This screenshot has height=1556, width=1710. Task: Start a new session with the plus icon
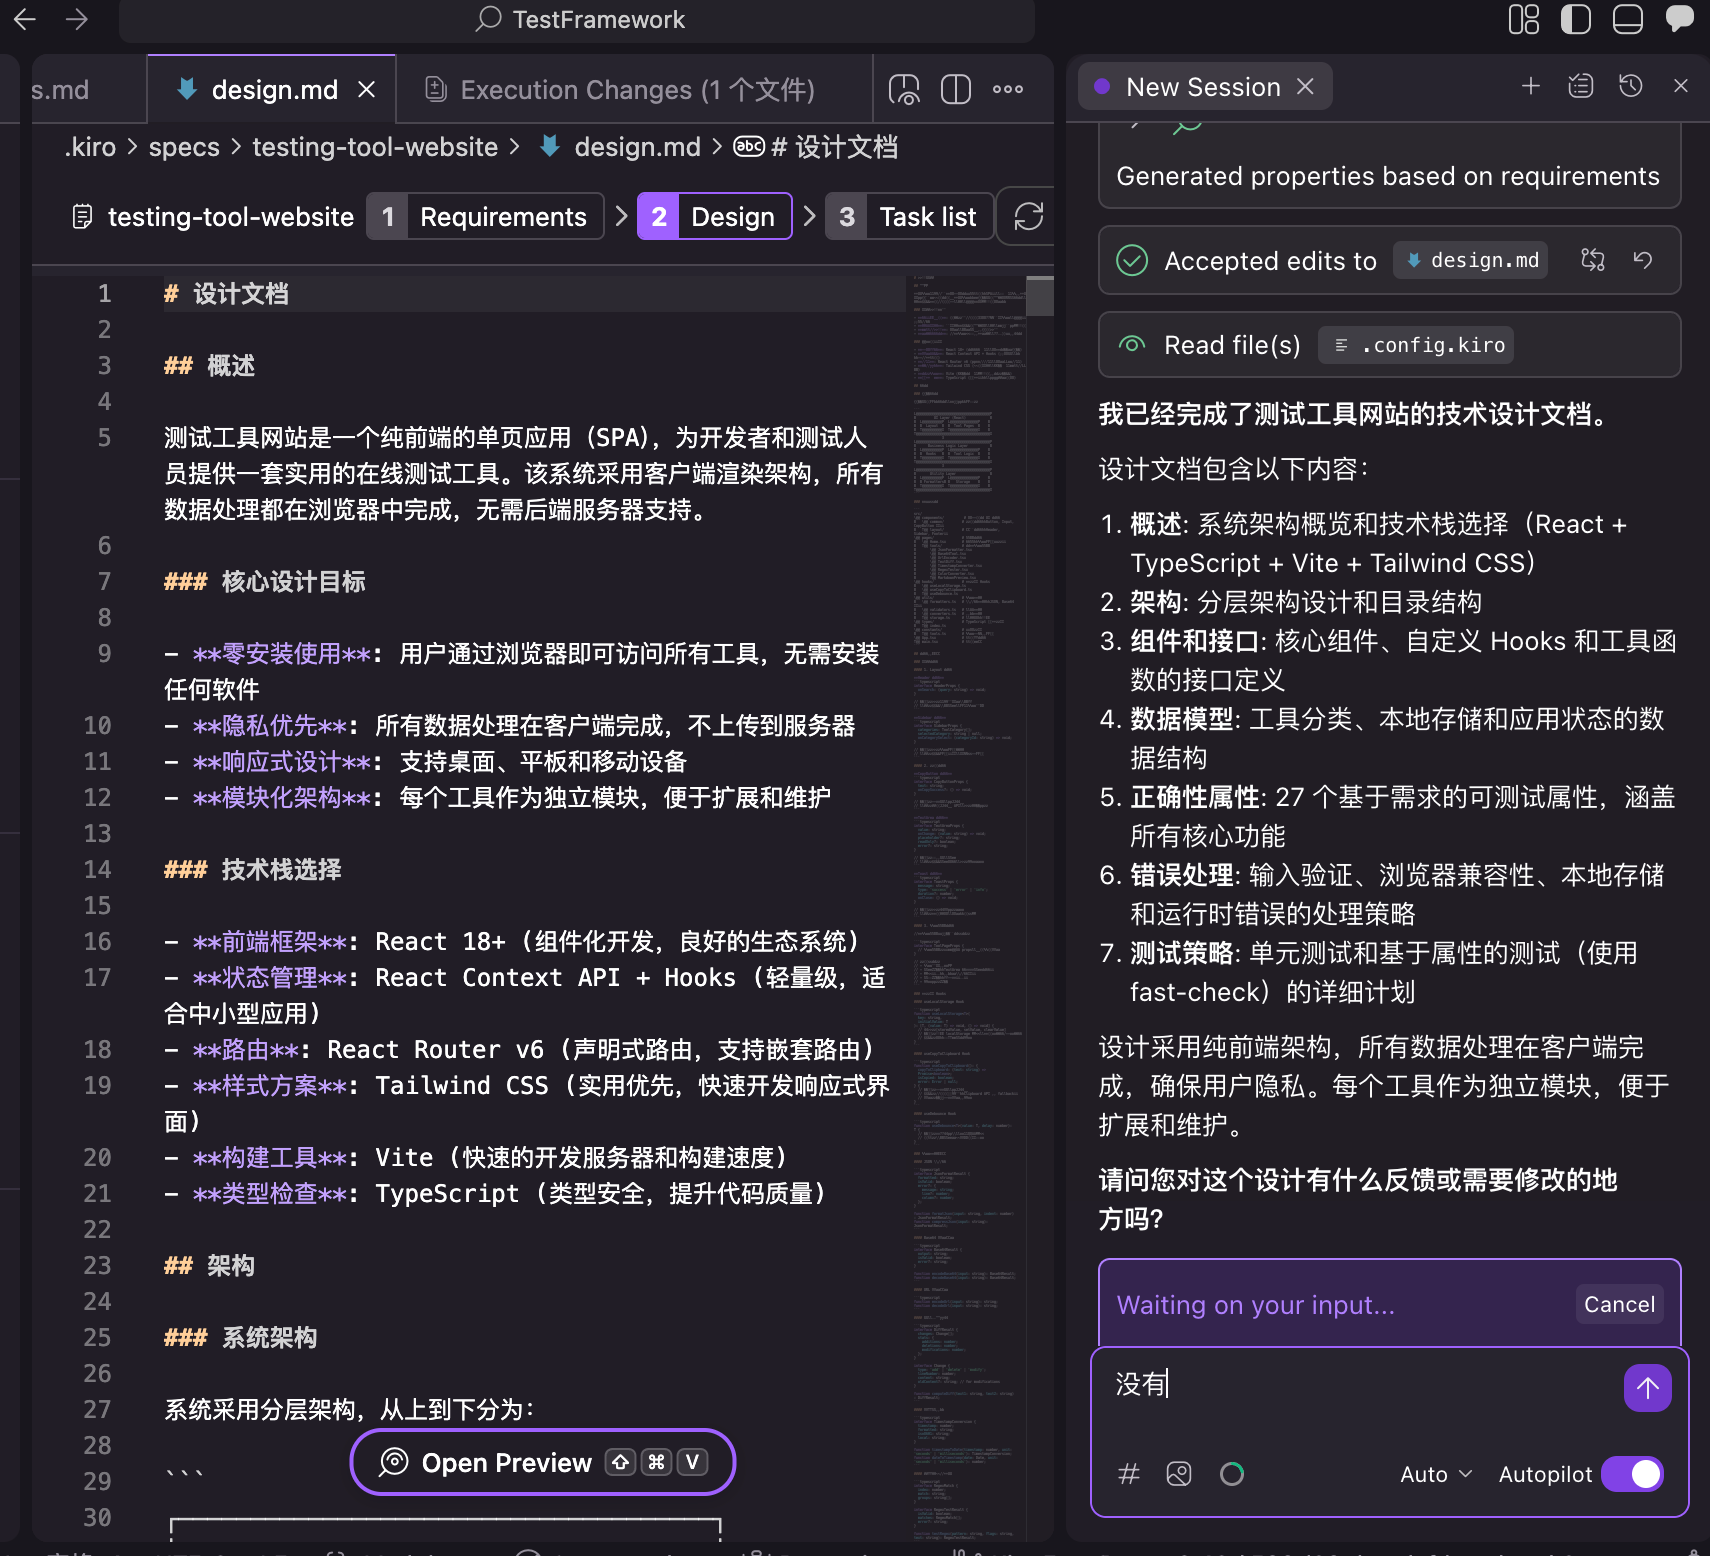(x=1531, y=86)
